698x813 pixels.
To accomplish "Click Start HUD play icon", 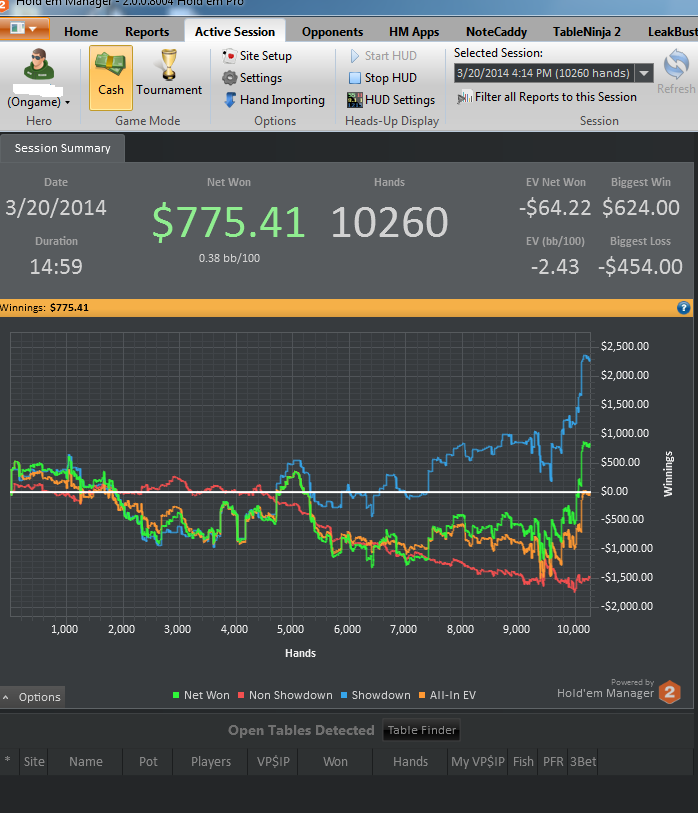I will [x=355, y=56].
